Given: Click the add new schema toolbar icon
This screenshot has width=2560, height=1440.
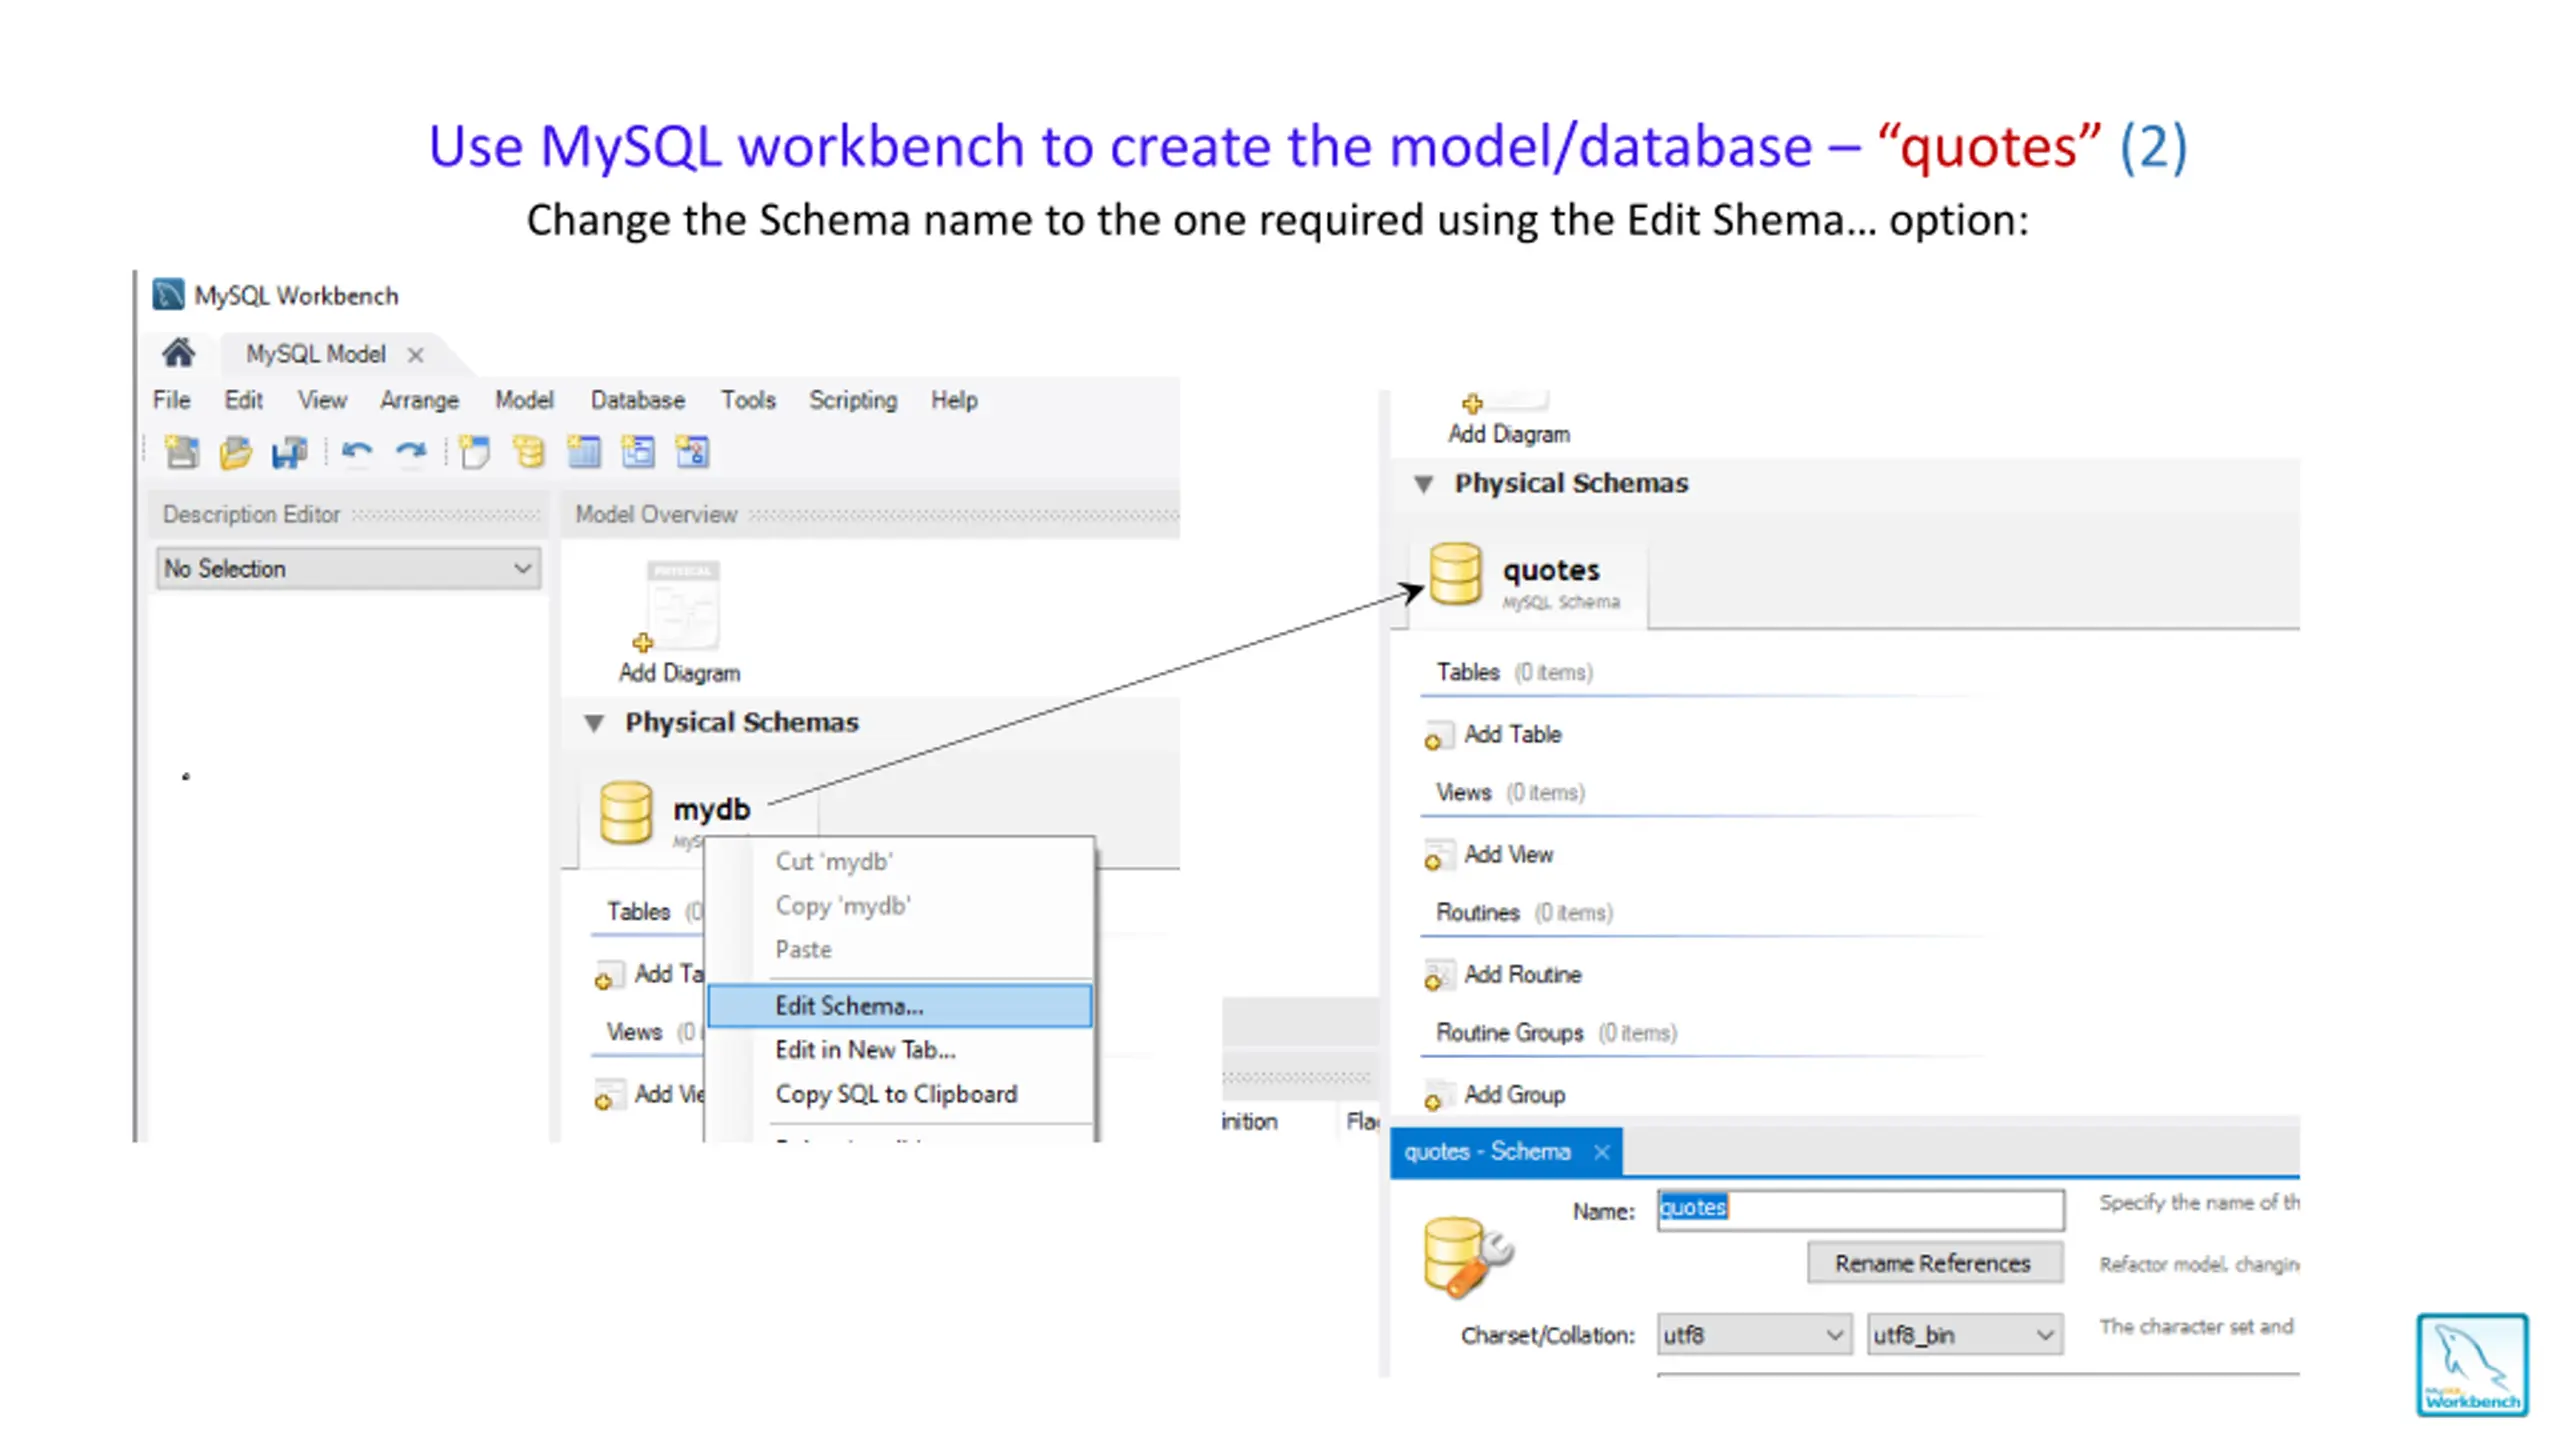Looking at the screenshot, I should point(529,453).
